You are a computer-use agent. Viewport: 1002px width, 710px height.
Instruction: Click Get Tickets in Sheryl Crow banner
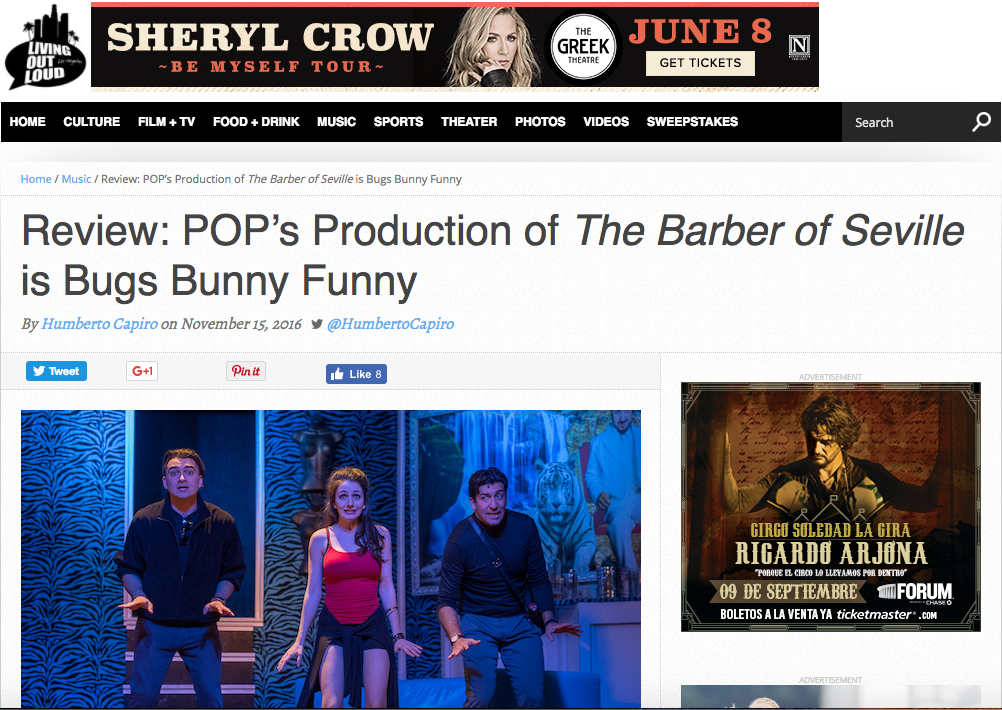coord(700,63)
